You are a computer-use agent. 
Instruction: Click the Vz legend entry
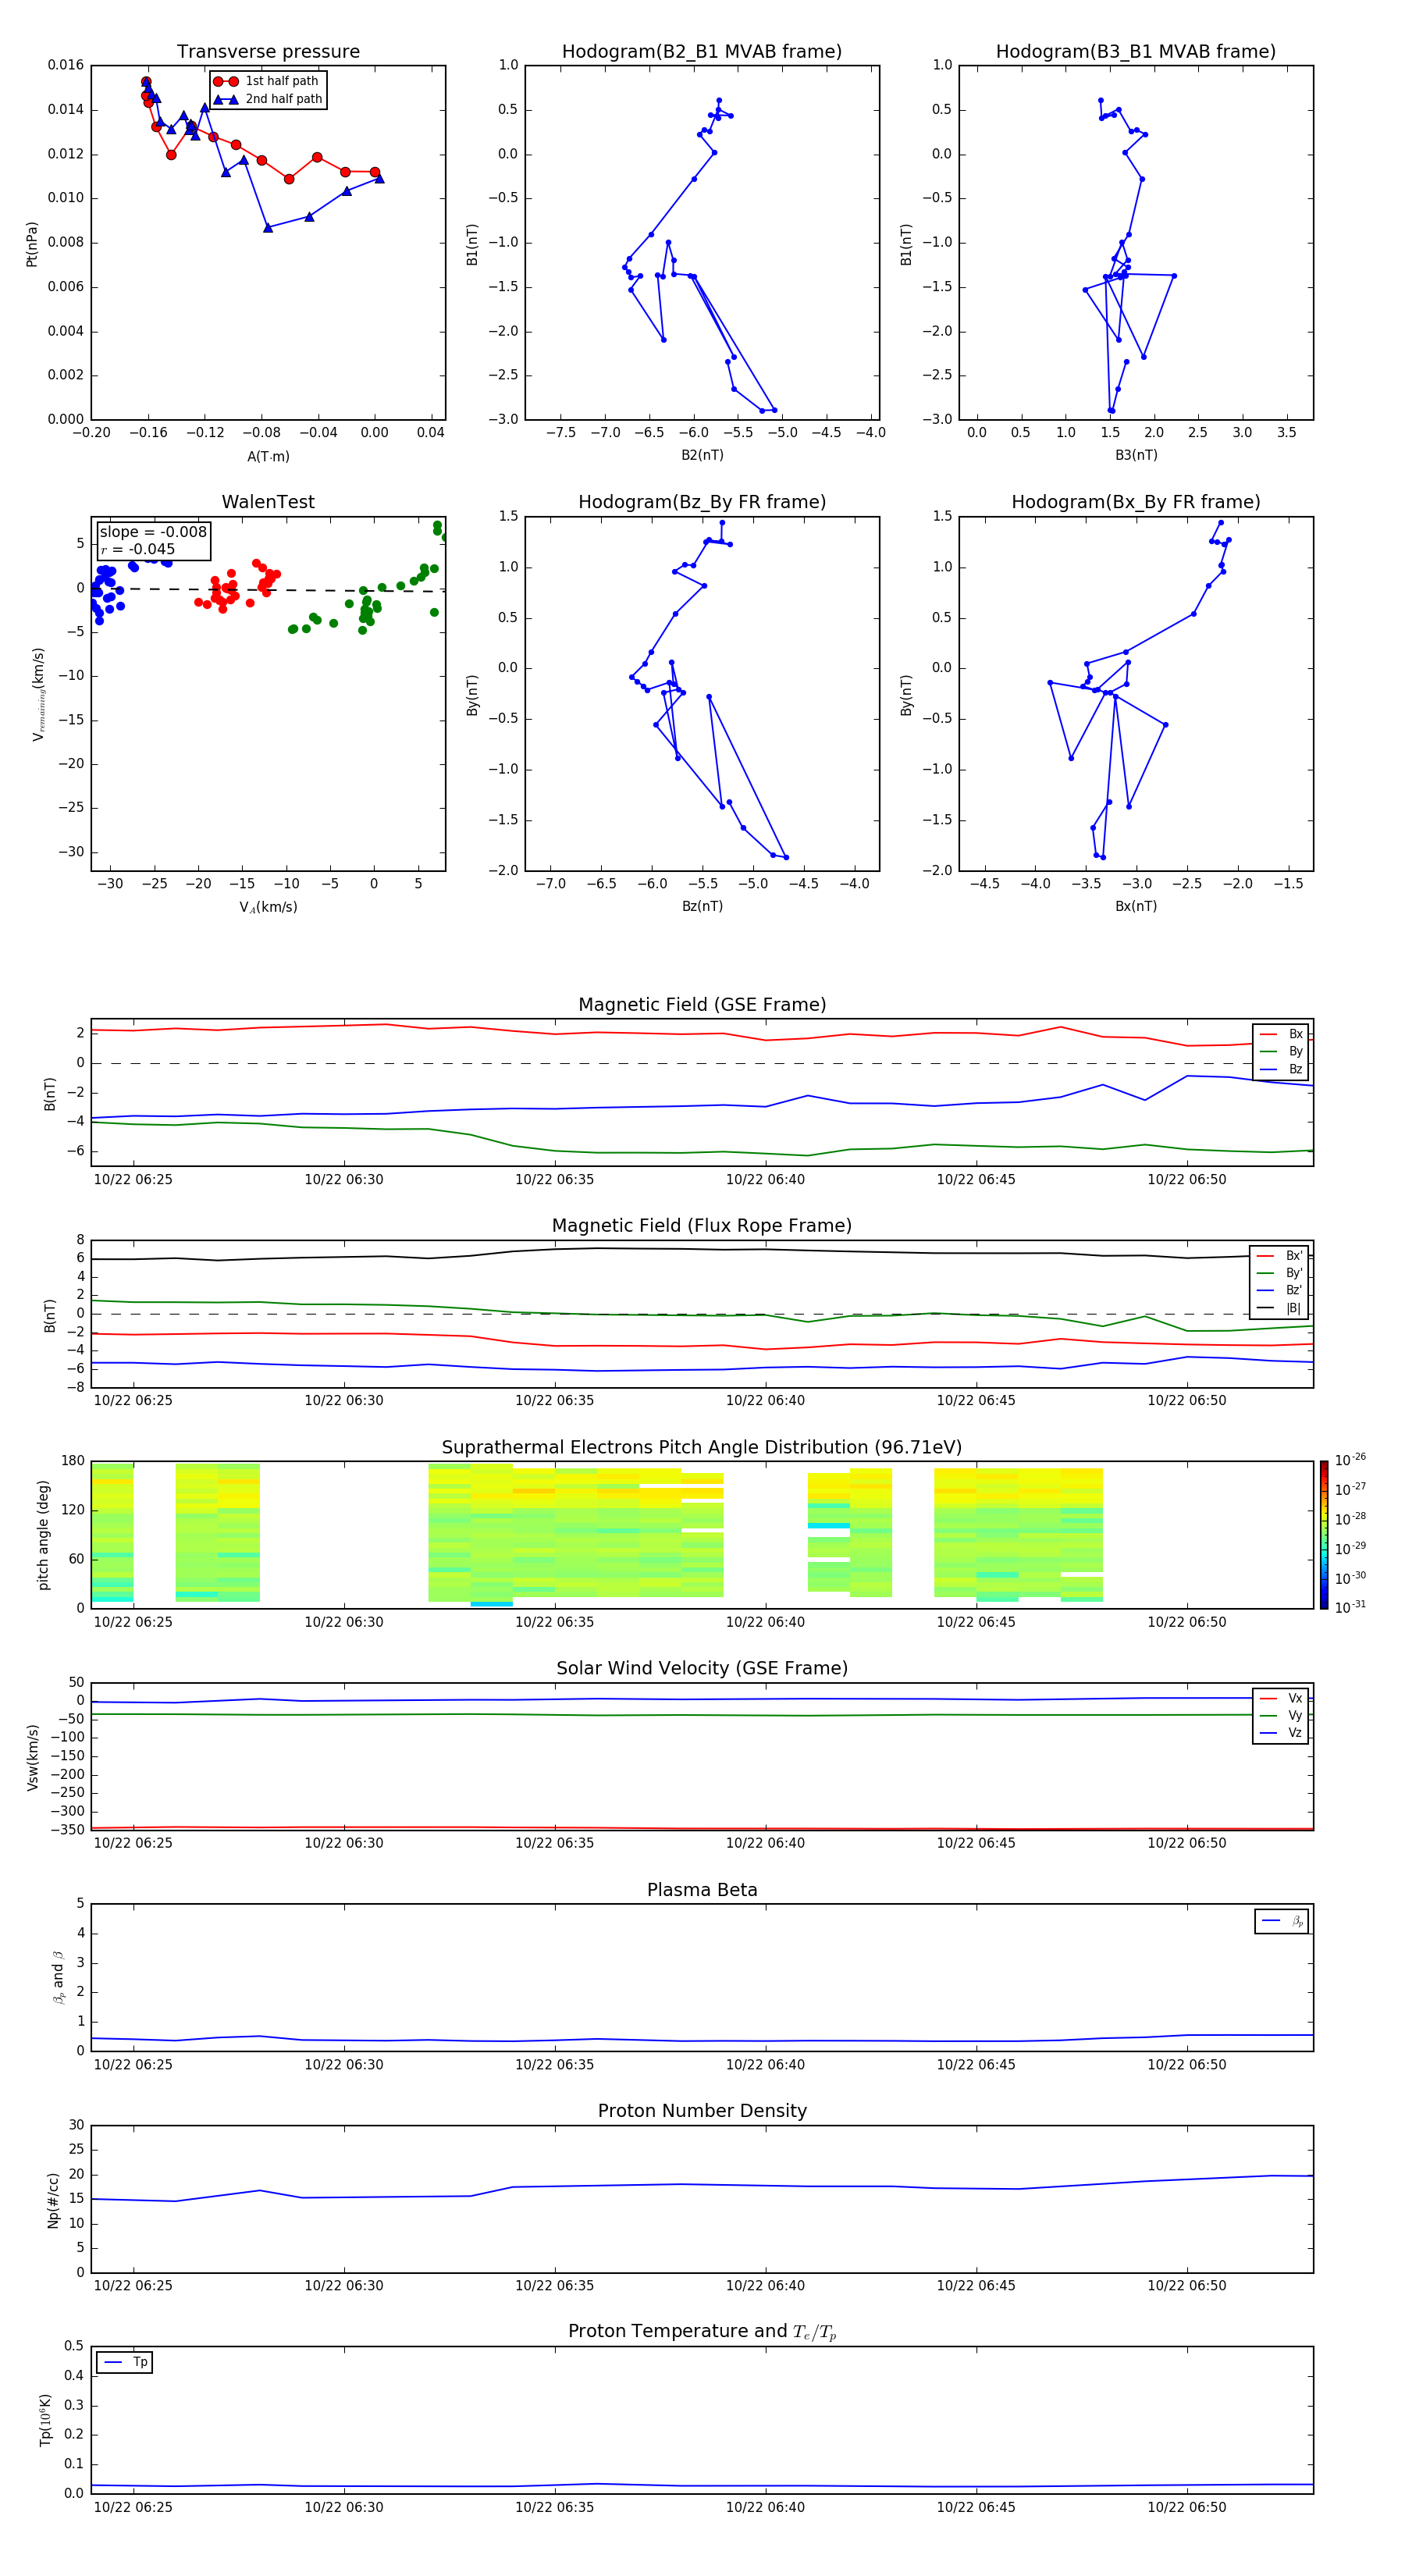(1281, 1733)
